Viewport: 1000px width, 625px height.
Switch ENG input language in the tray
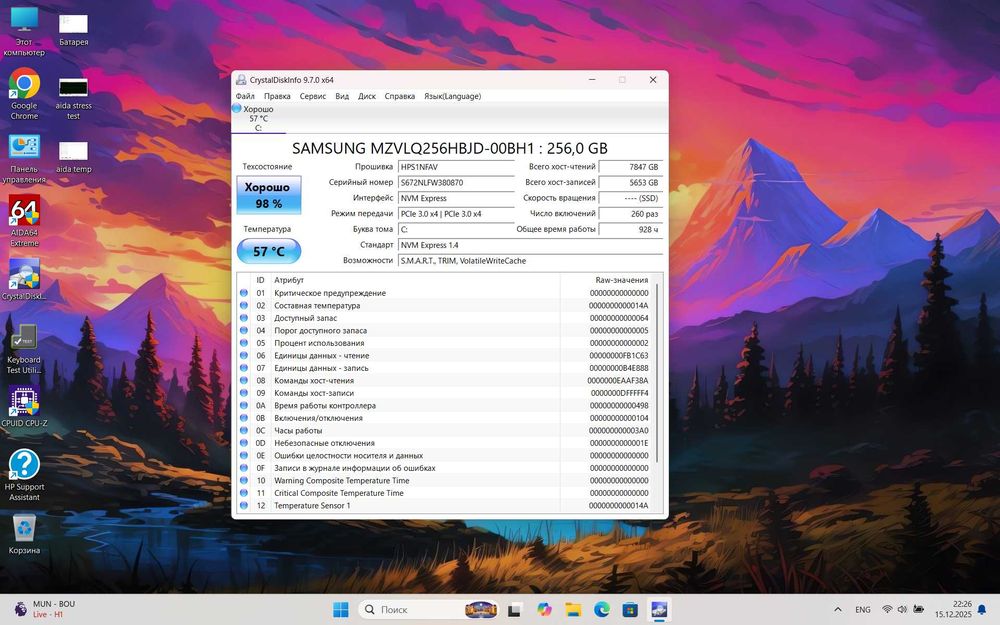coord(863,610)
